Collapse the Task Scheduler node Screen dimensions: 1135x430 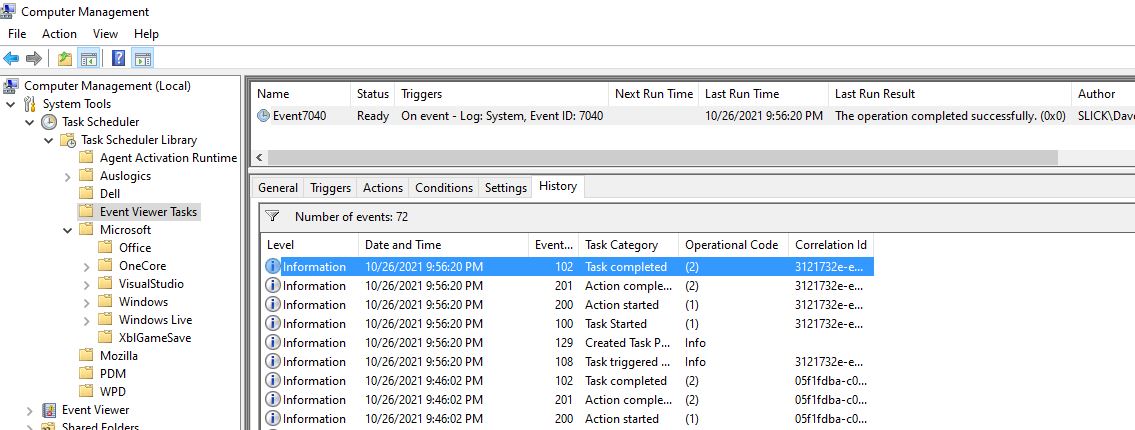tap(30, 122)
